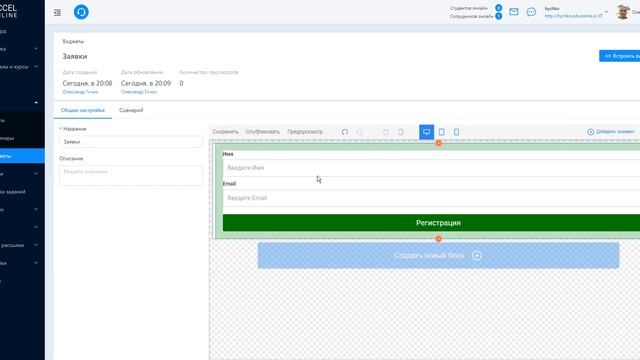Screen dimensions: 640x360
Task: Select the highlighted active sidebar item
Action: pyautogui.click(x=22, y=156)
